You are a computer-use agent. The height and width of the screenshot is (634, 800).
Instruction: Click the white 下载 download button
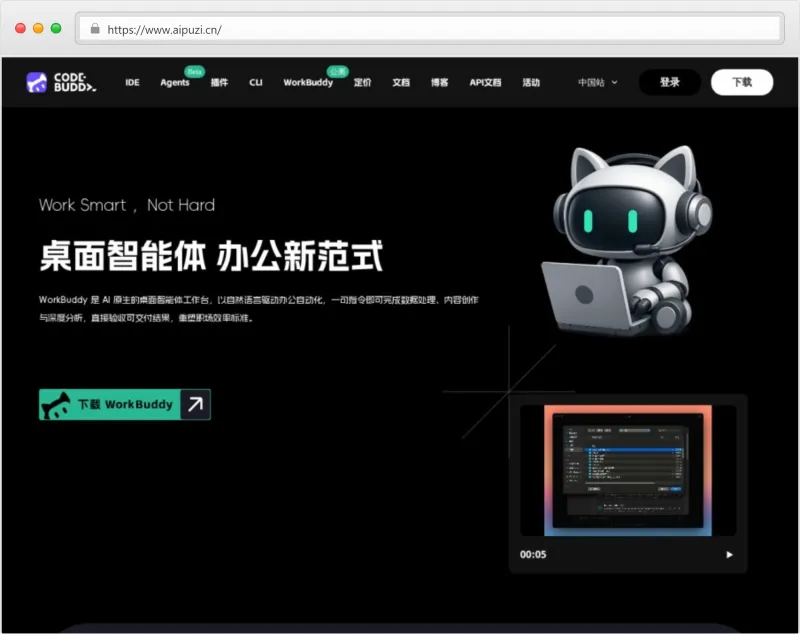pyautogui.click(x=742, y=81)
